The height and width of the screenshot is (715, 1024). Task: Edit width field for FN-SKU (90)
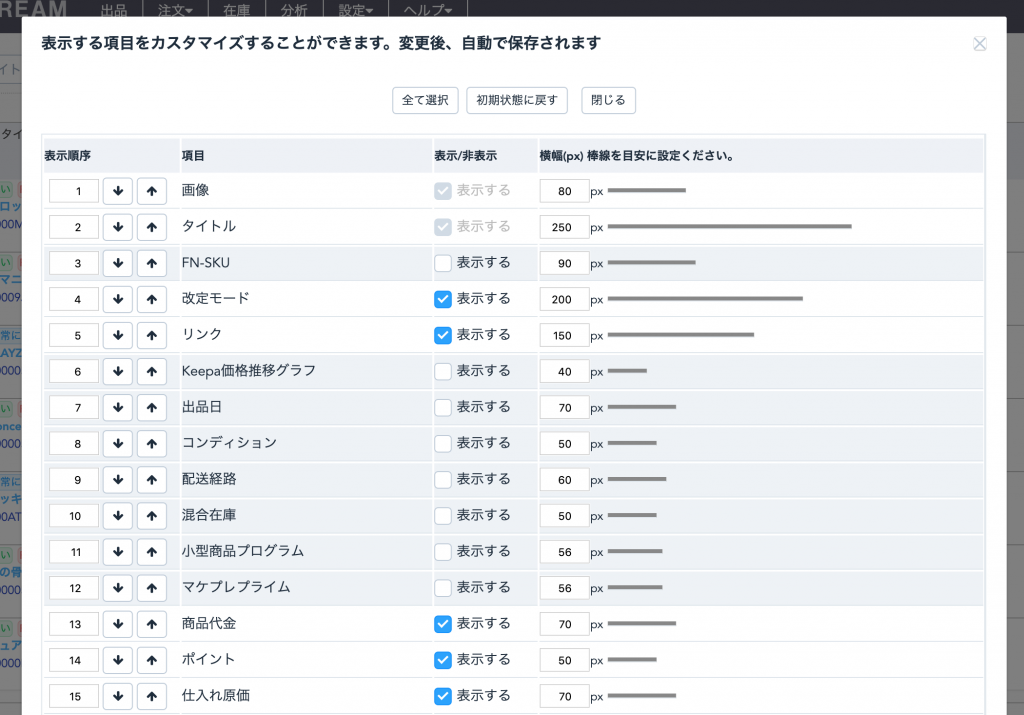(x=565, y=263)
